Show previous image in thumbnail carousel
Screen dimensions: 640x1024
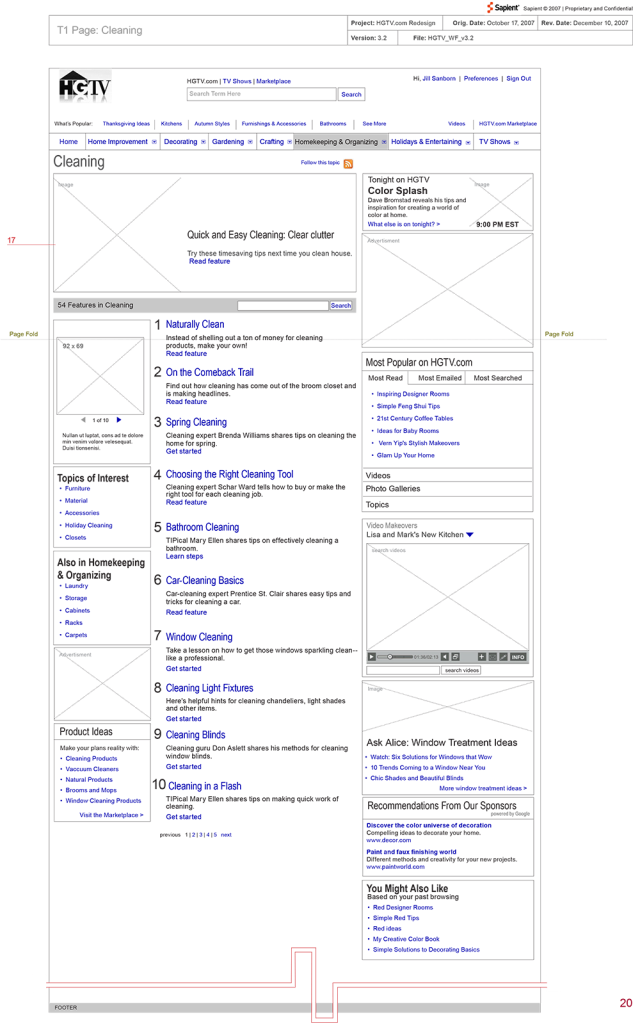point(83,420)
